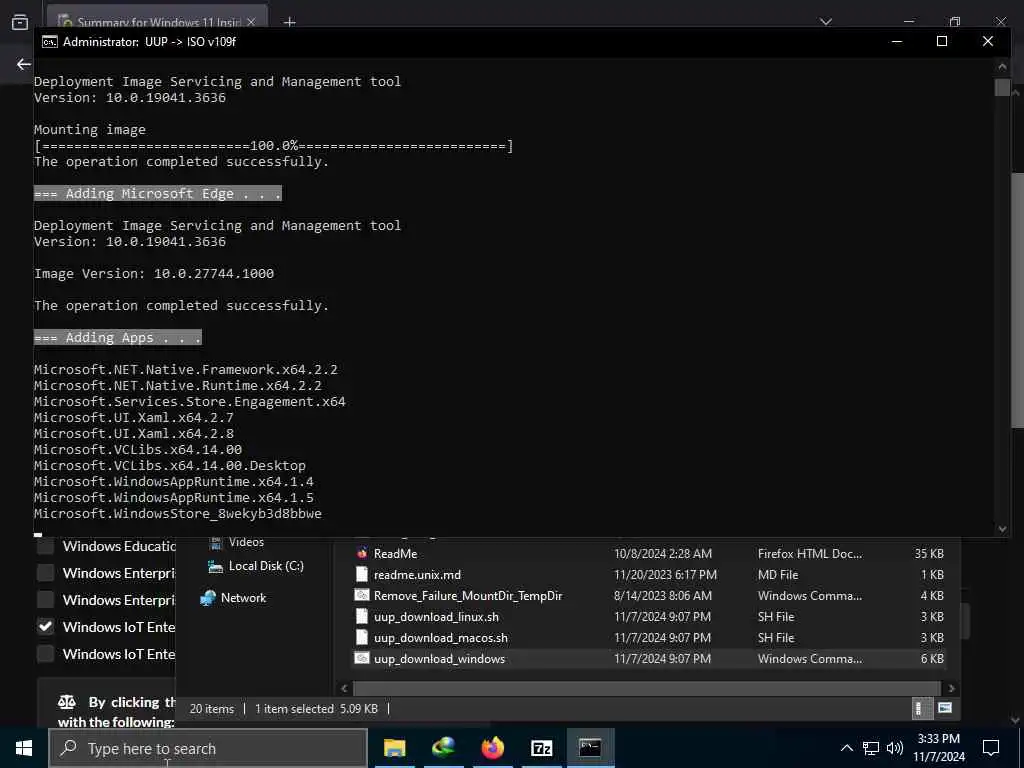
Task: Click the taskbar search box
Action: coord(208,748)
